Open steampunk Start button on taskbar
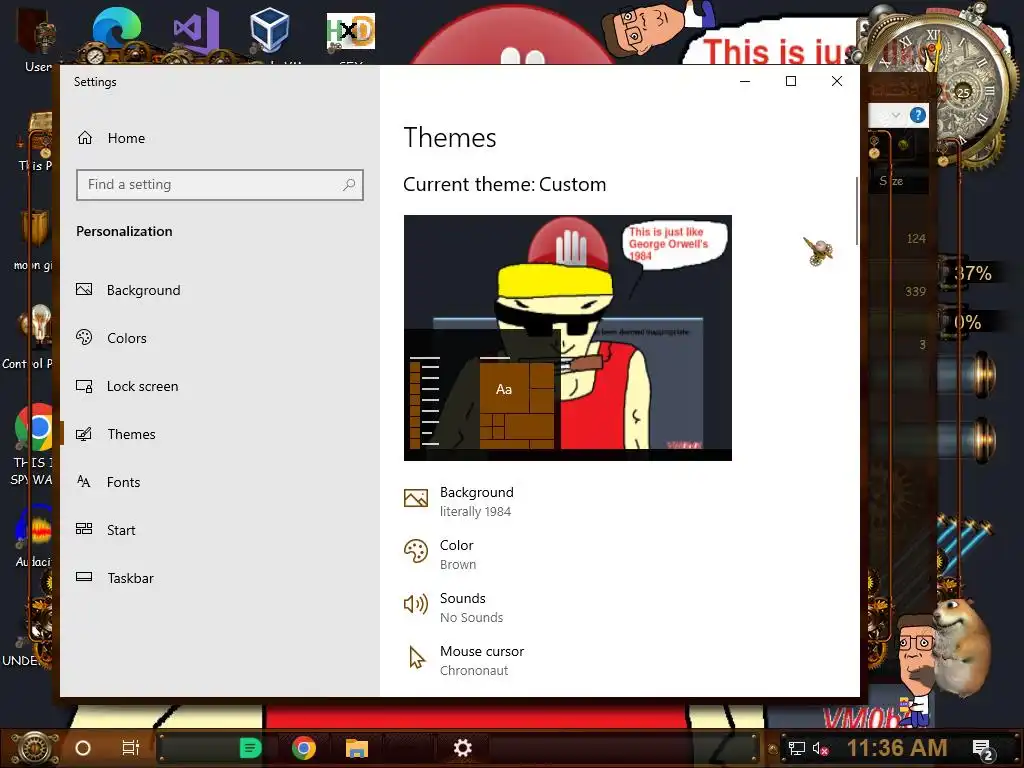Viewport: 1024px width, 768px height. point(34,748)
